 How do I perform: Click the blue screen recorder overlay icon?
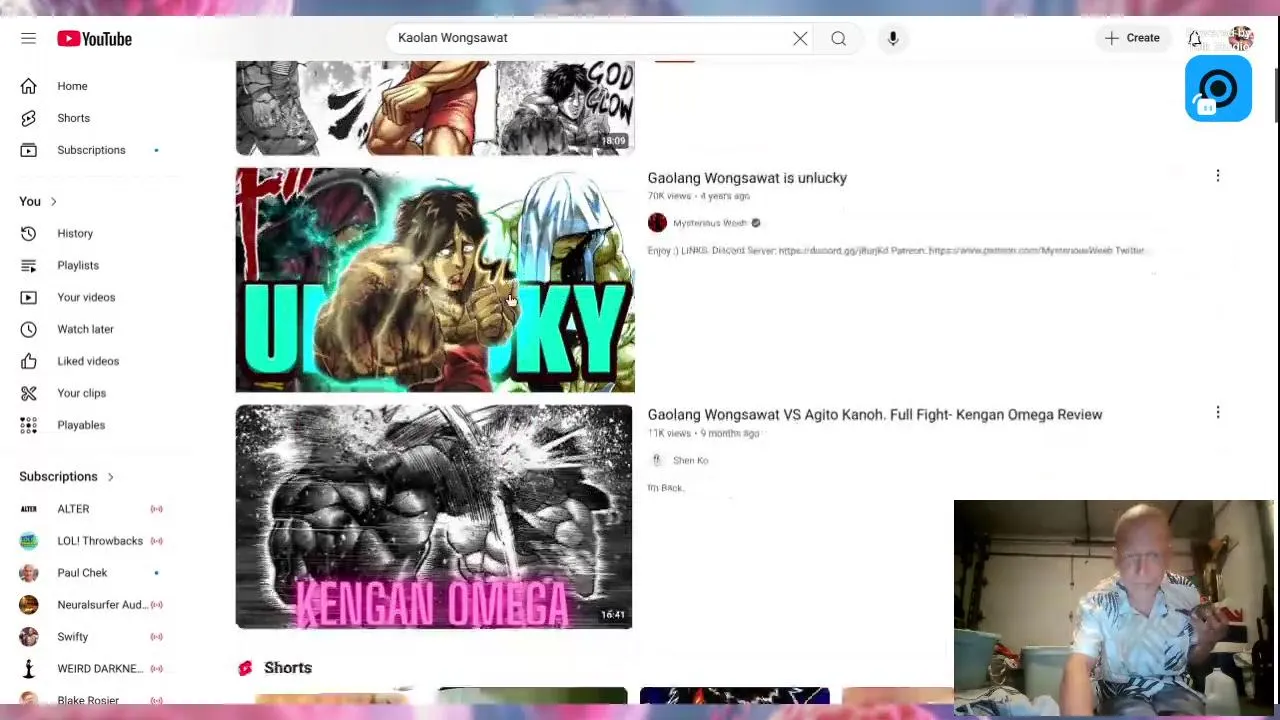(x=1218, y=90)
